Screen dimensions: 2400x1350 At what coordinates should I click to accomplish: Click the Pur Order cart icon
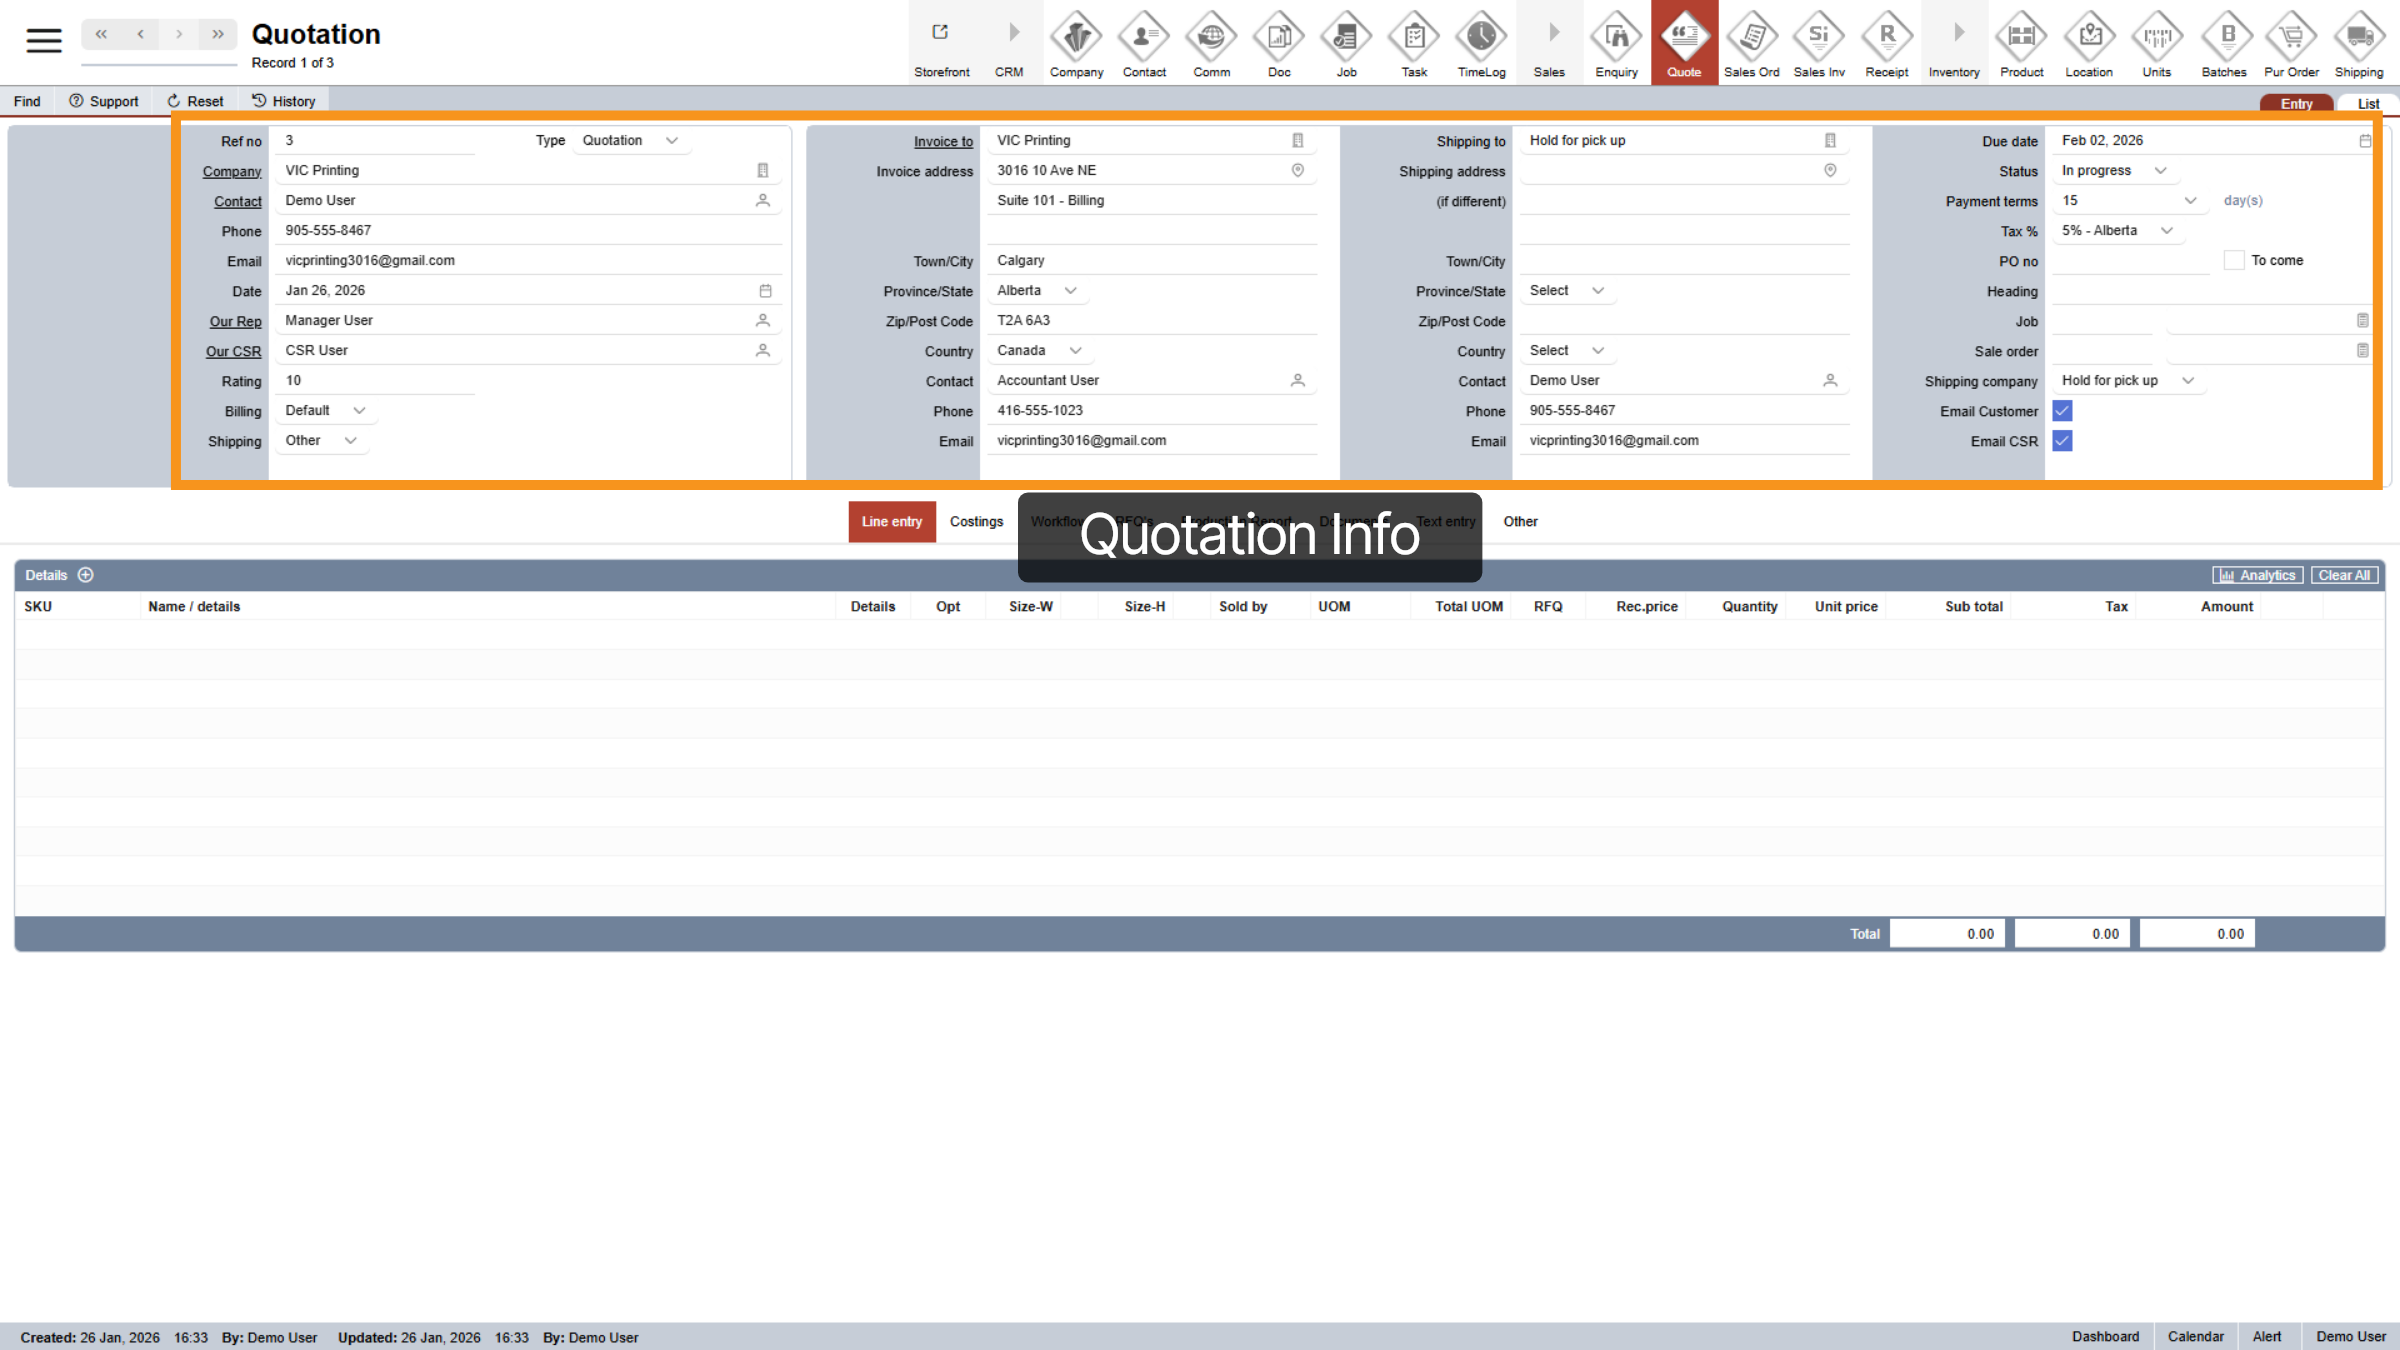coord(2291,38)
